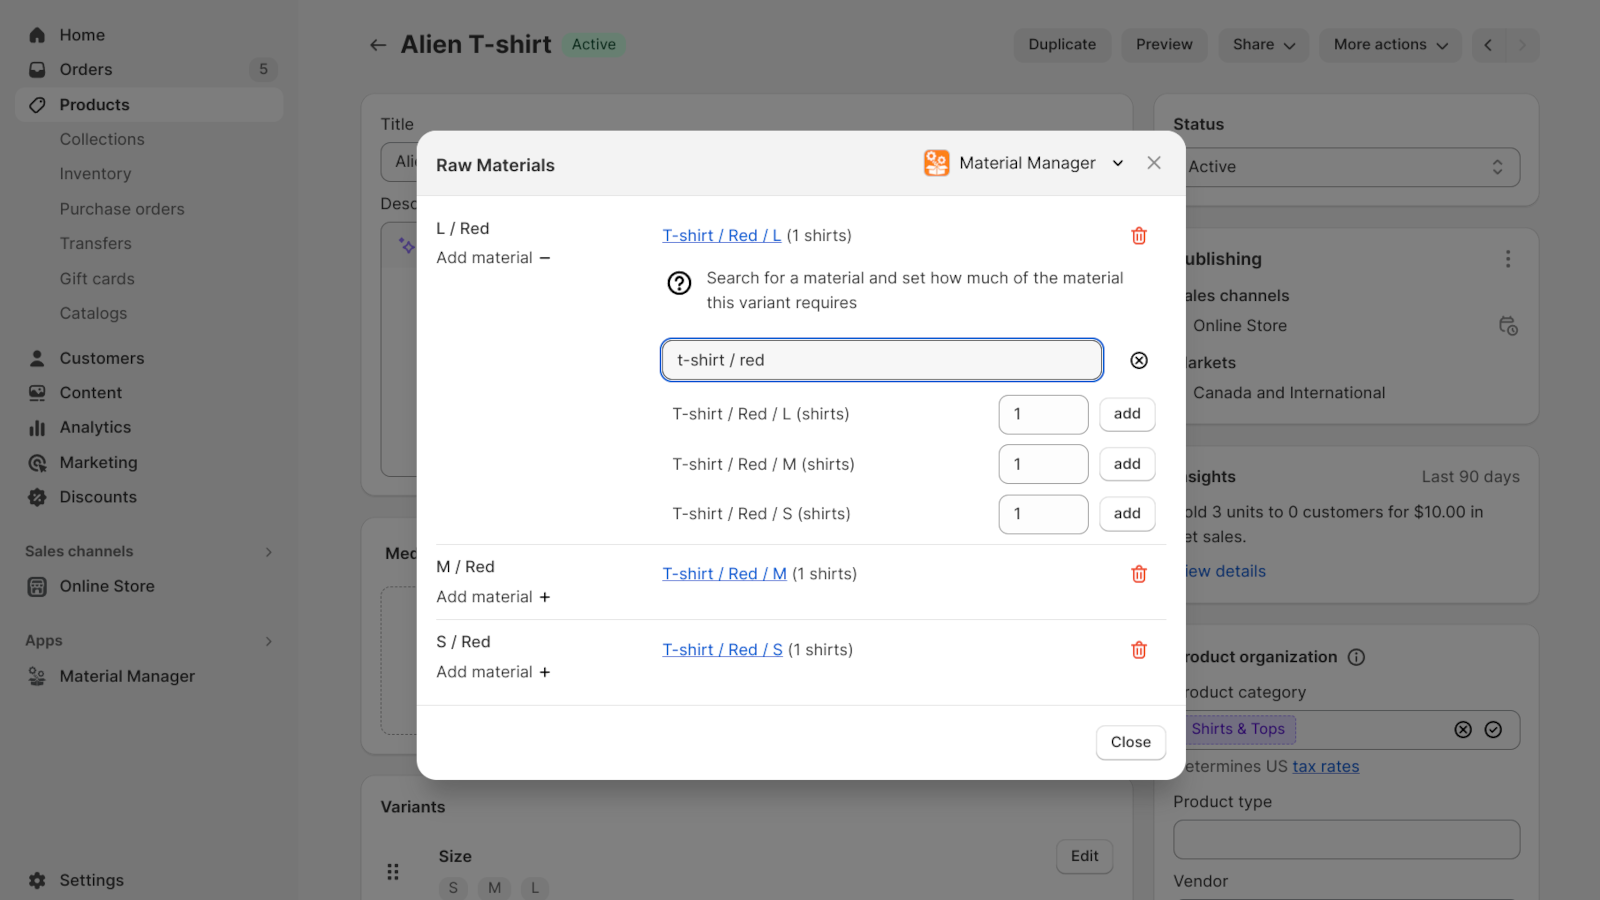The image size is (1600, 900).
Task: Click the quantity field for T-shirt Red L
Action: 1043,414
